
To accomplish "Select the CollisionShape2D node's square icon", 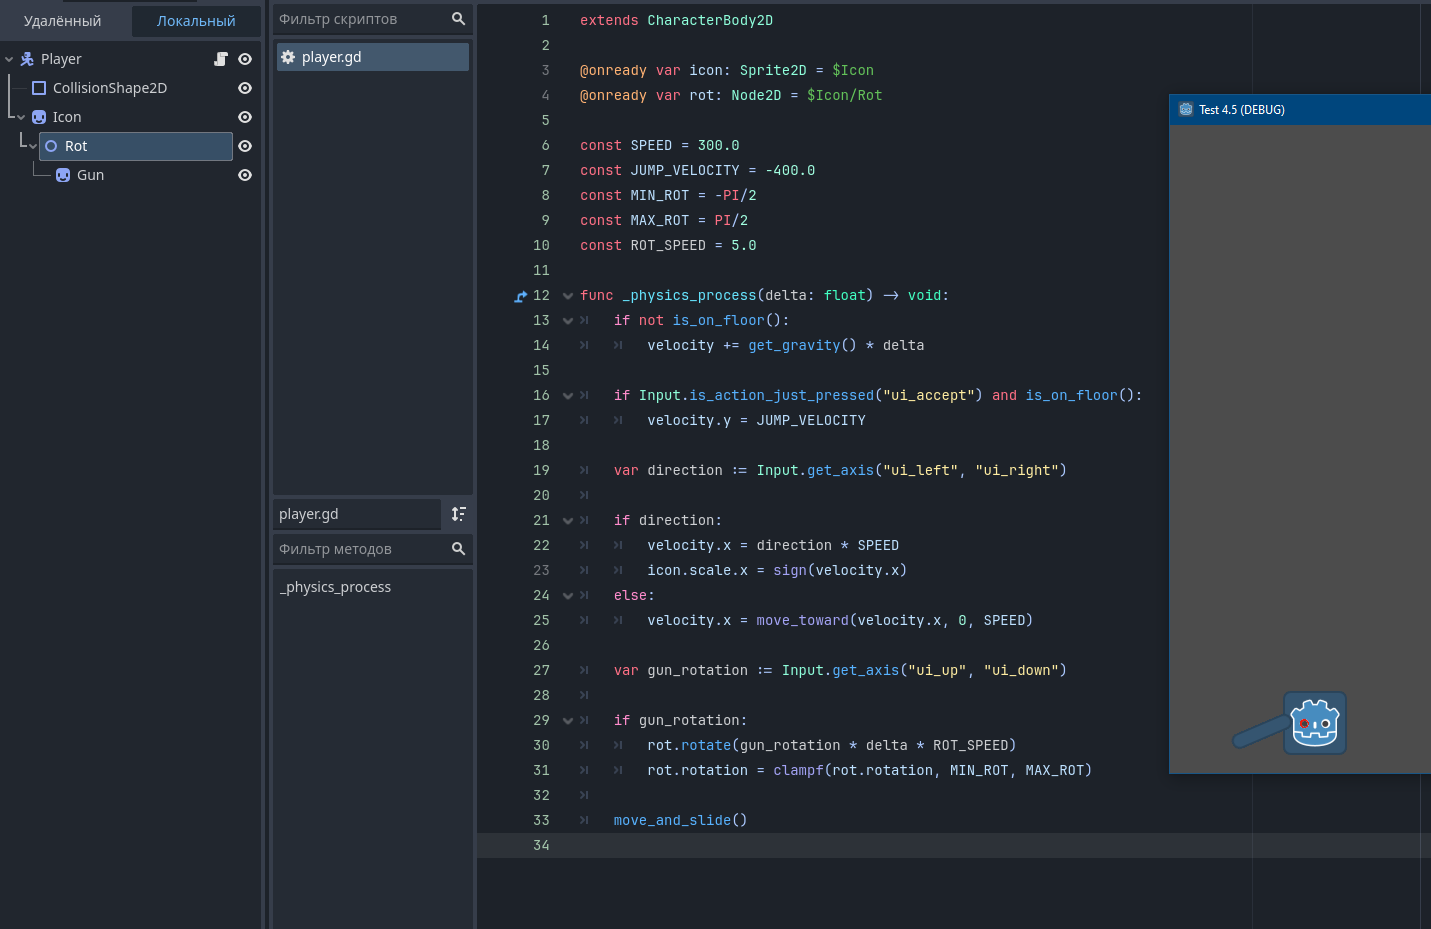I will click(39, 88).
